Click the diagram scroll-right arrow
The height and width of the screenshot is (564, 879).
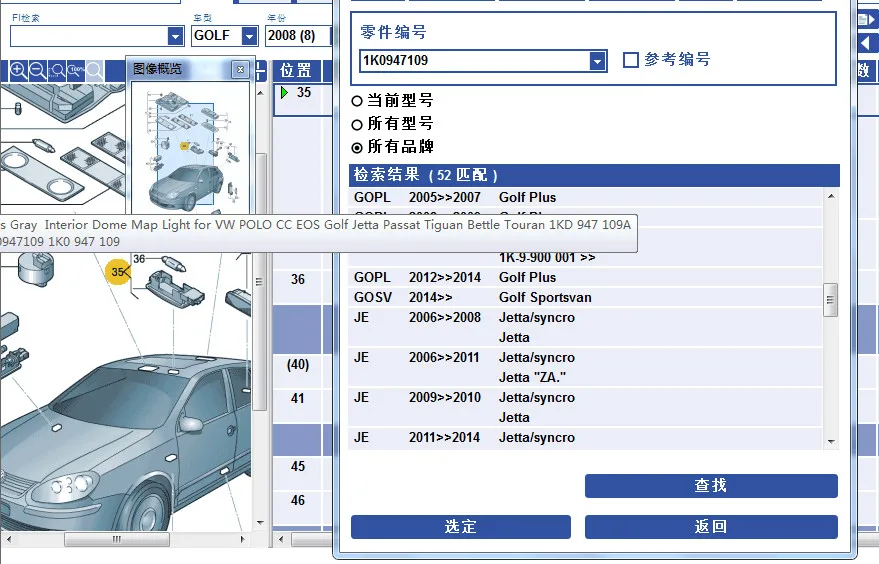tap(242, 539)
